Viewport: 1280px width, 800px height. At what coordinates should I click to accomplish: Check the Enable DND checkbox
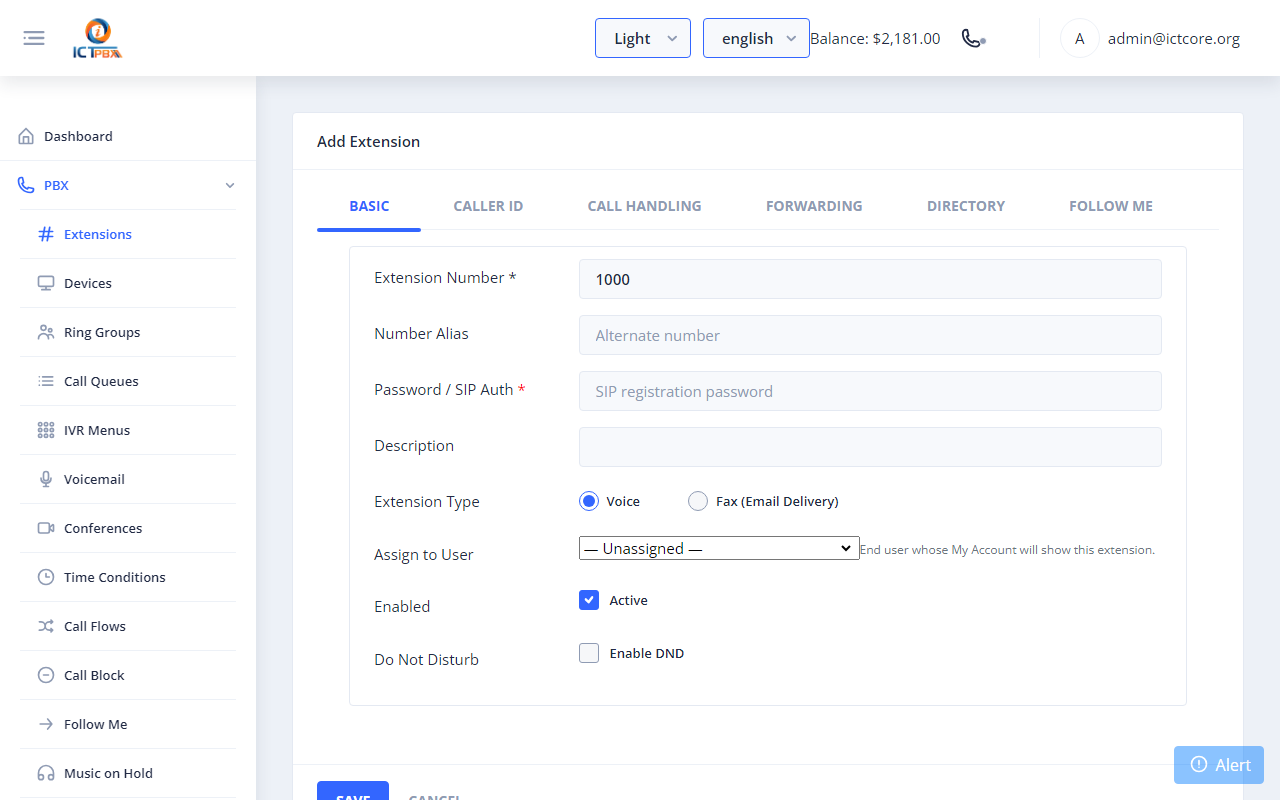(589, 653)
